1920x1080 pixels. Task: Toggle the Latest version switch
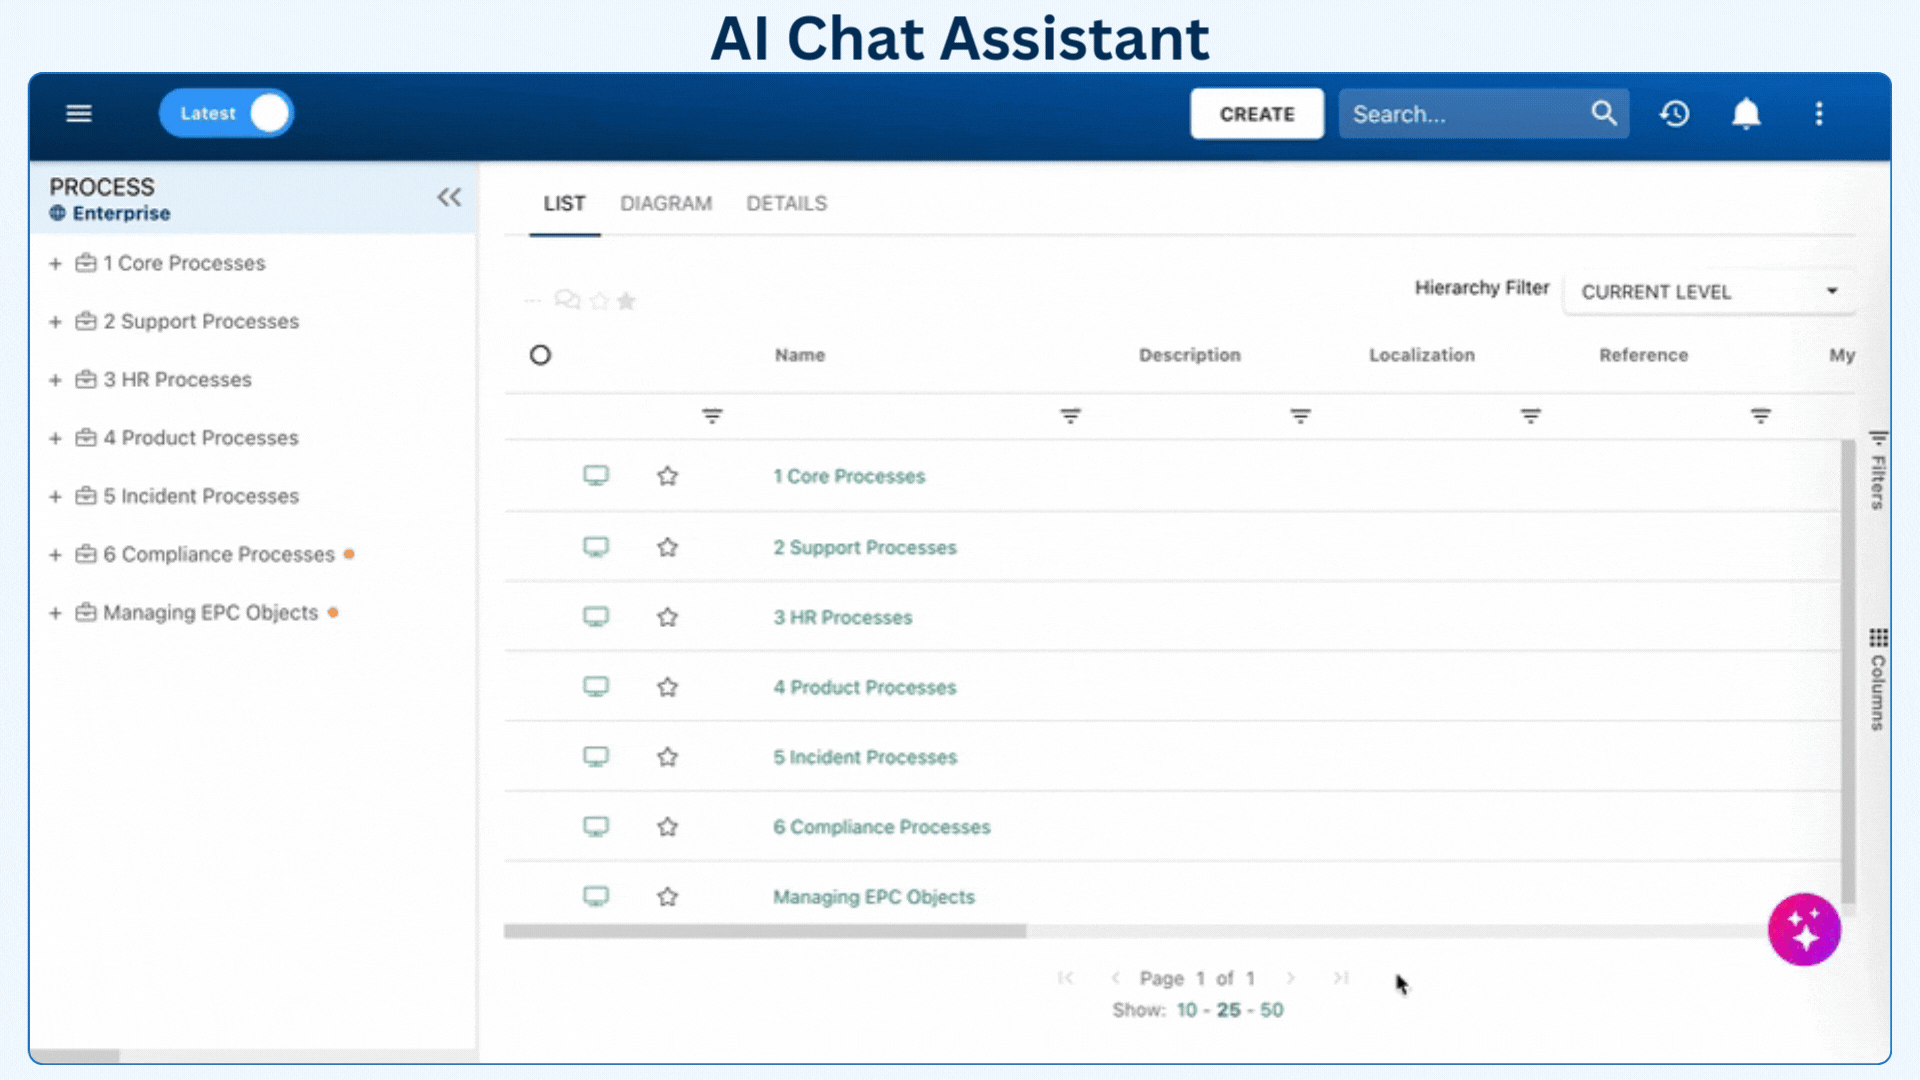[227, 114]
